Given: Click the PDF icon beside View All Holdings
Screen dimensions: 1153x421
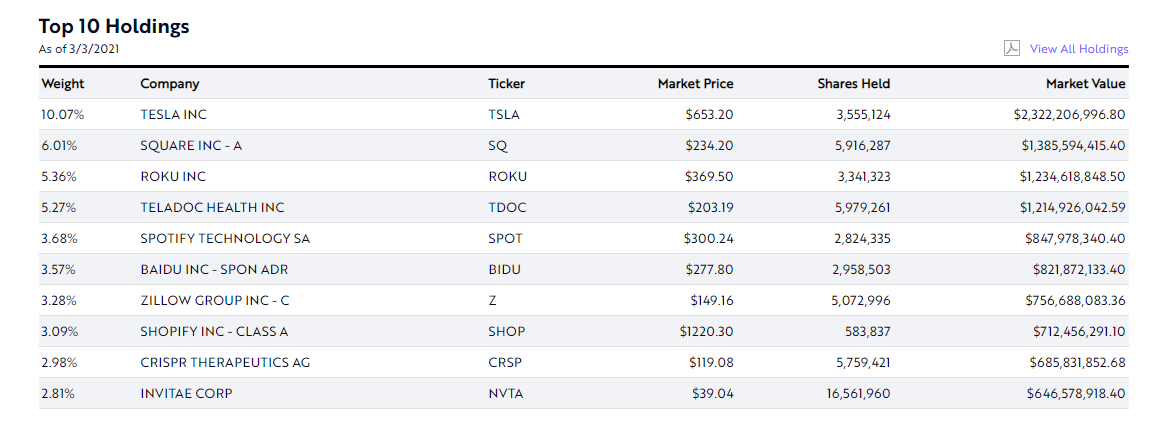Looking at the screenshot, I should click(x=1012, y=48).
